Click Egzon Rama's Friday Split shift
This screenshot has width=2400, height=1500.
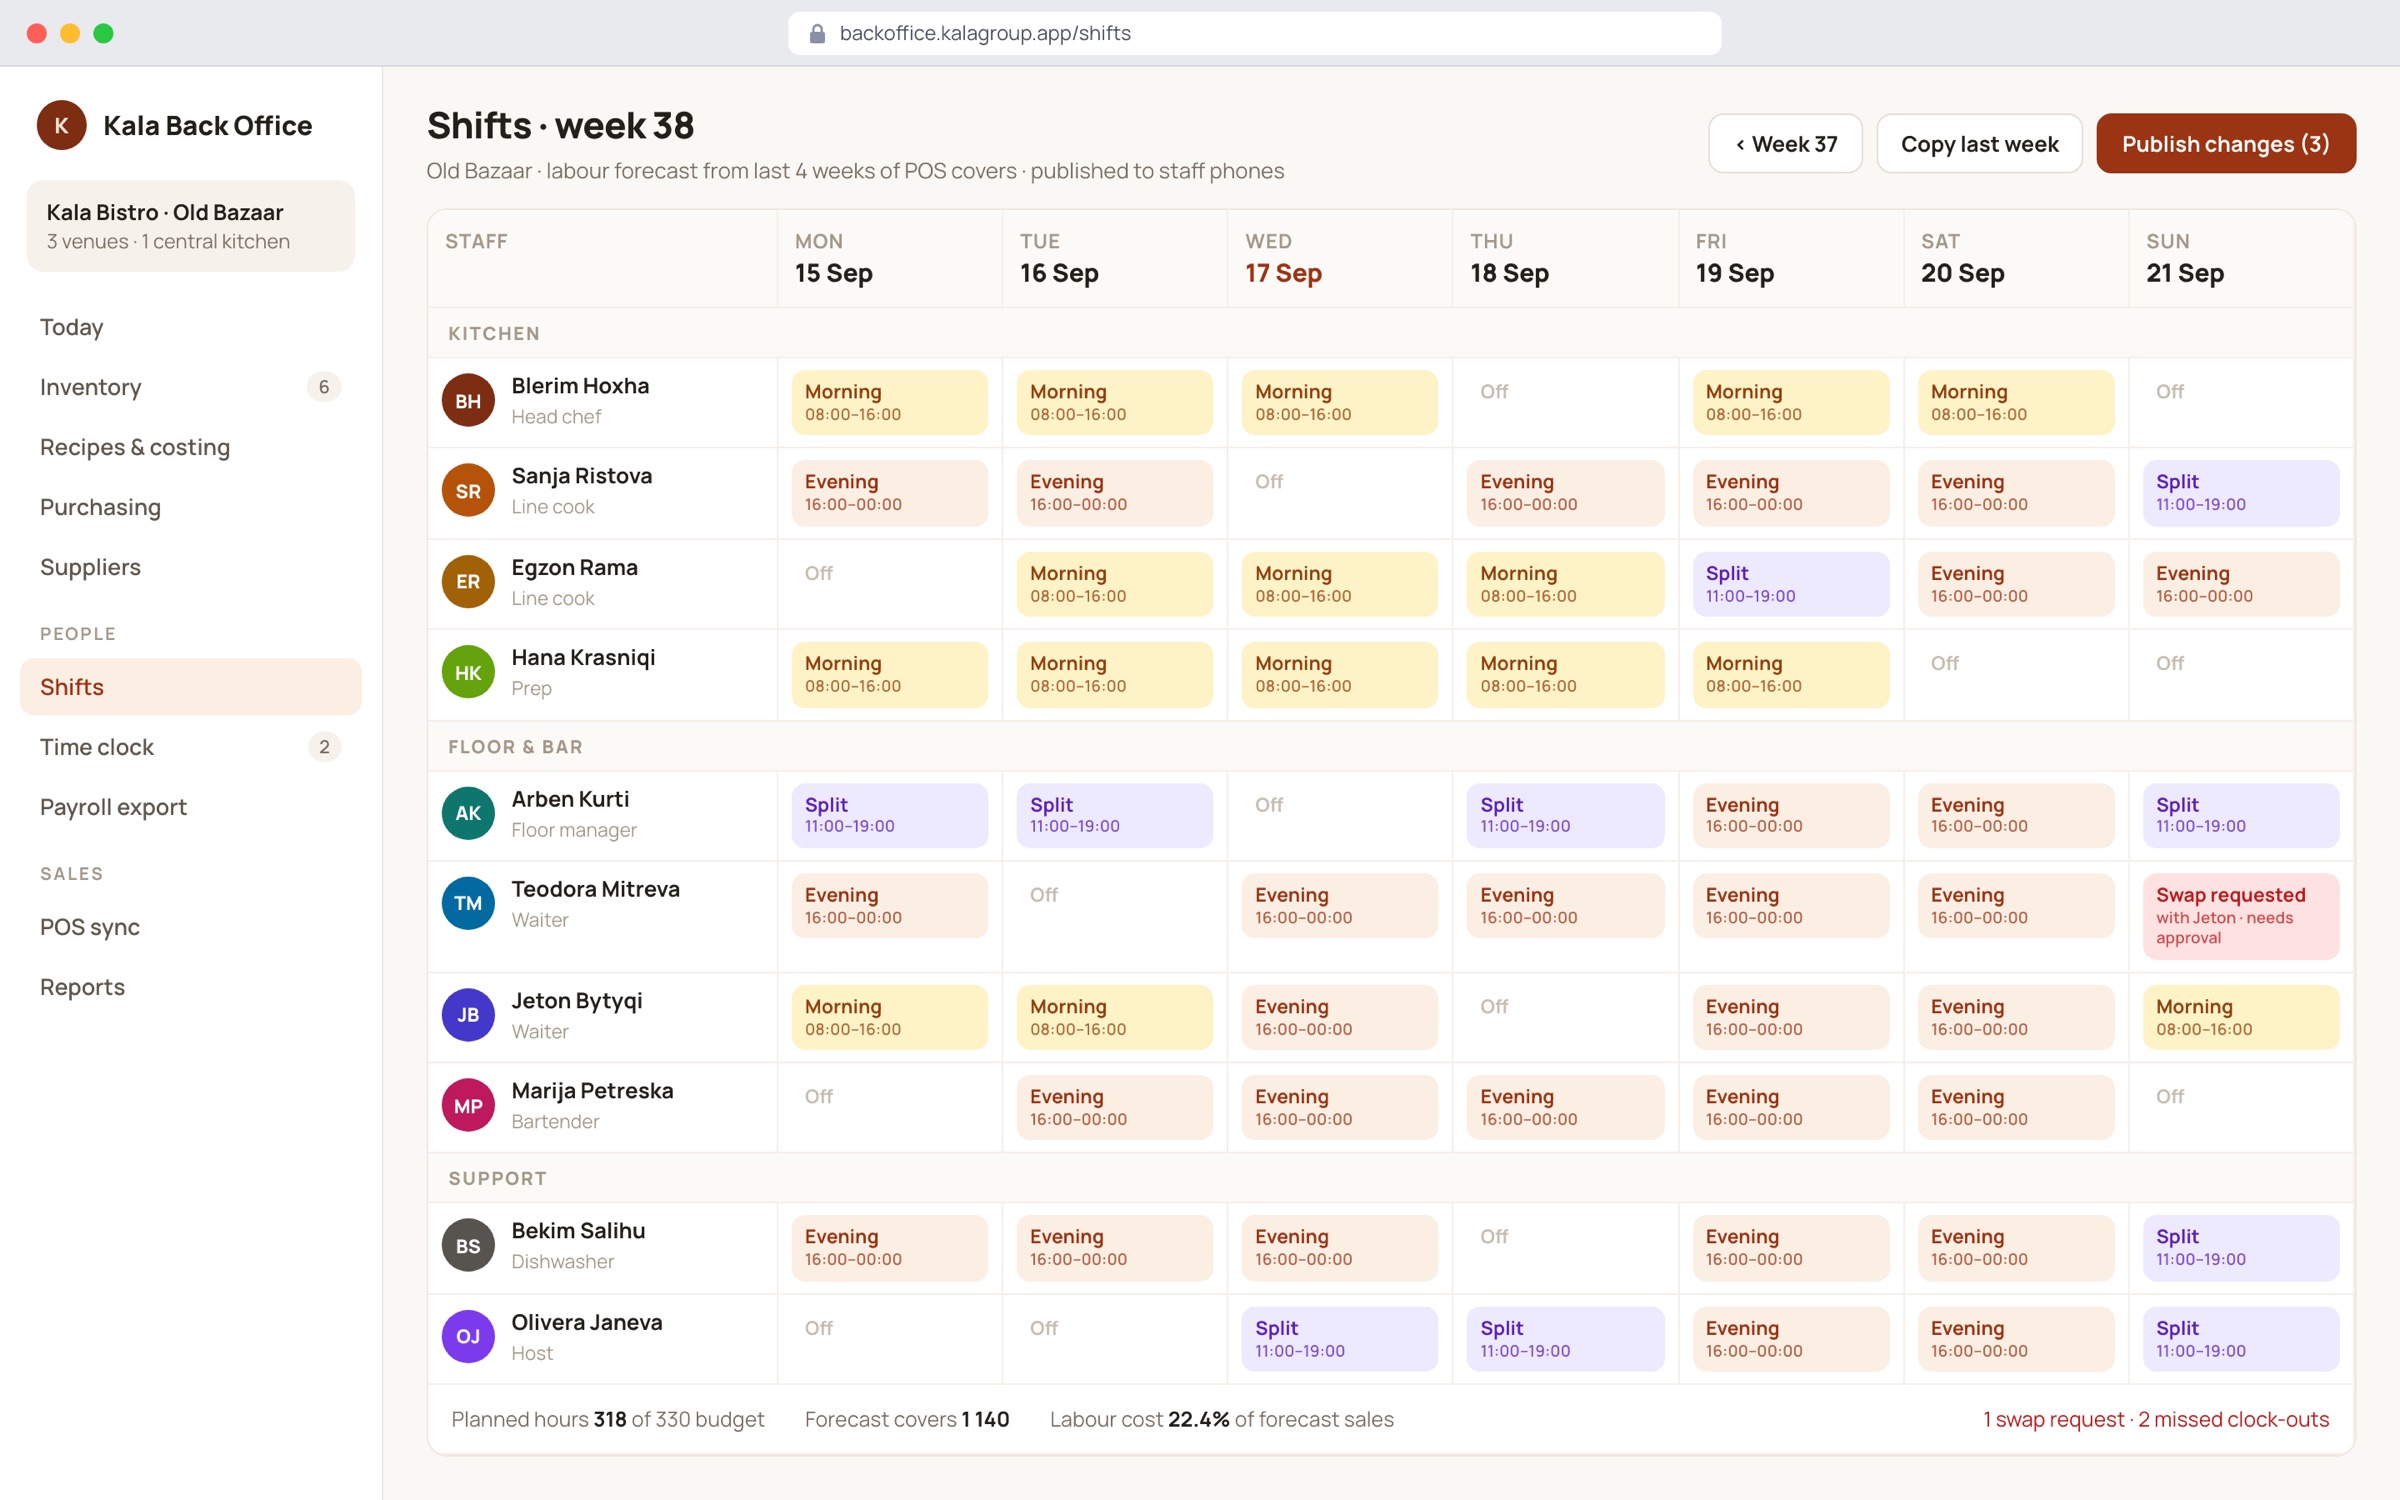pyautogui.click(x=1791, y=584)
